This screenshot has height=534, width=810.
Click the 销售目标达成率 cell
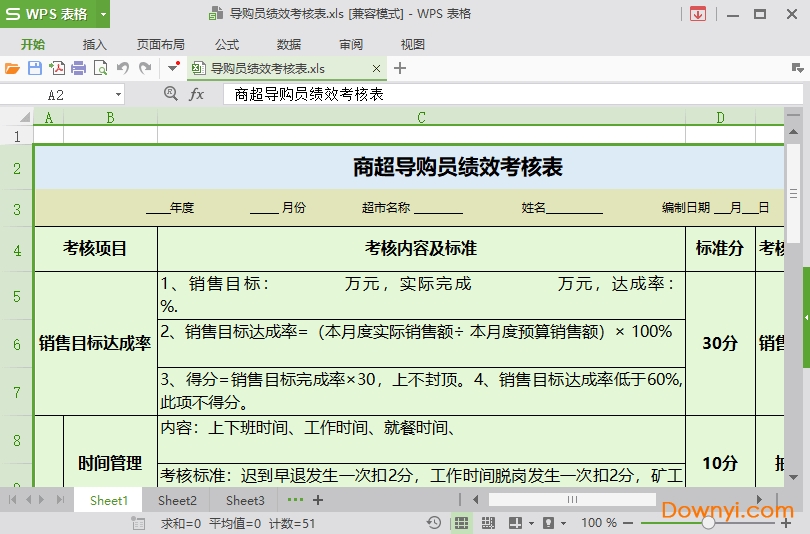tap(96, 343)
